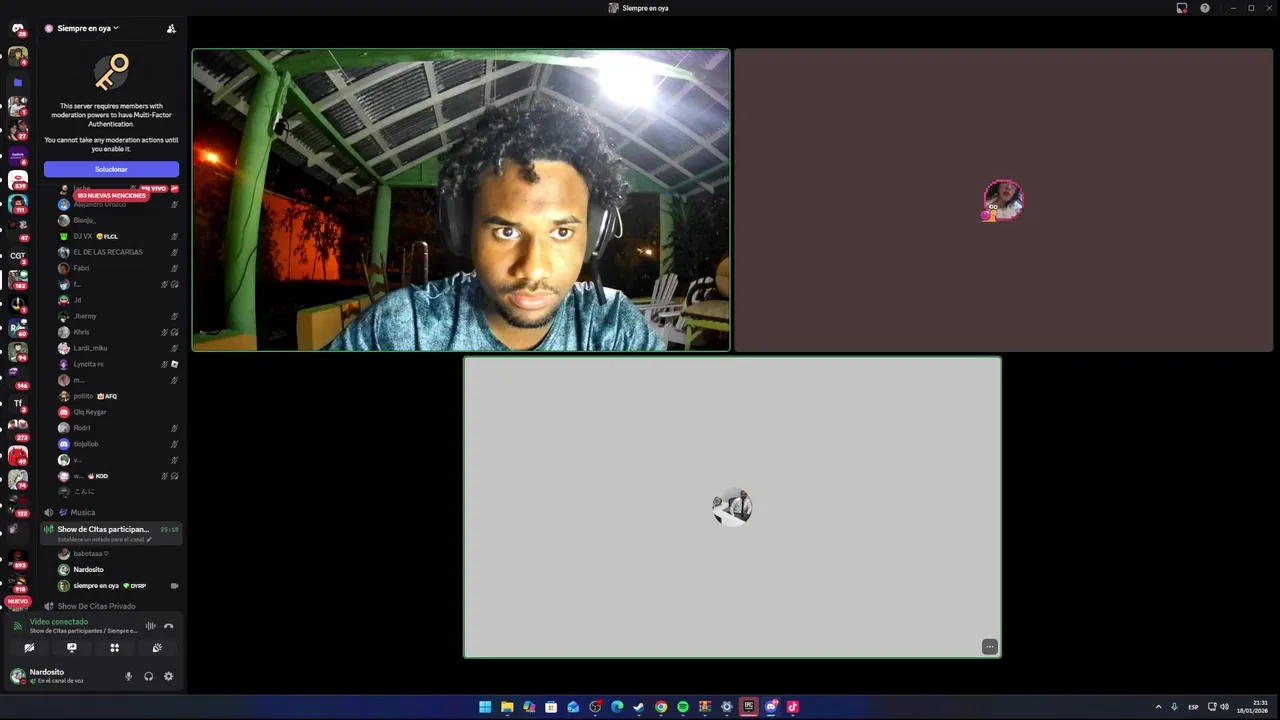Open Spotify from taskbar
This screenshot has height=720, width=1280.
click(x=683, y=707)
